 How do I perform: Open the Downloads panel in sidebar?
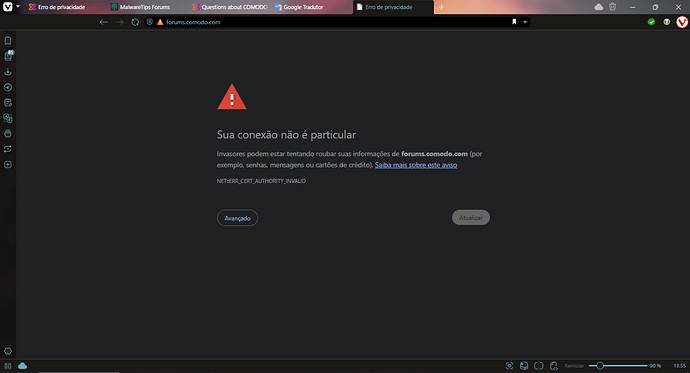[8, 72]
